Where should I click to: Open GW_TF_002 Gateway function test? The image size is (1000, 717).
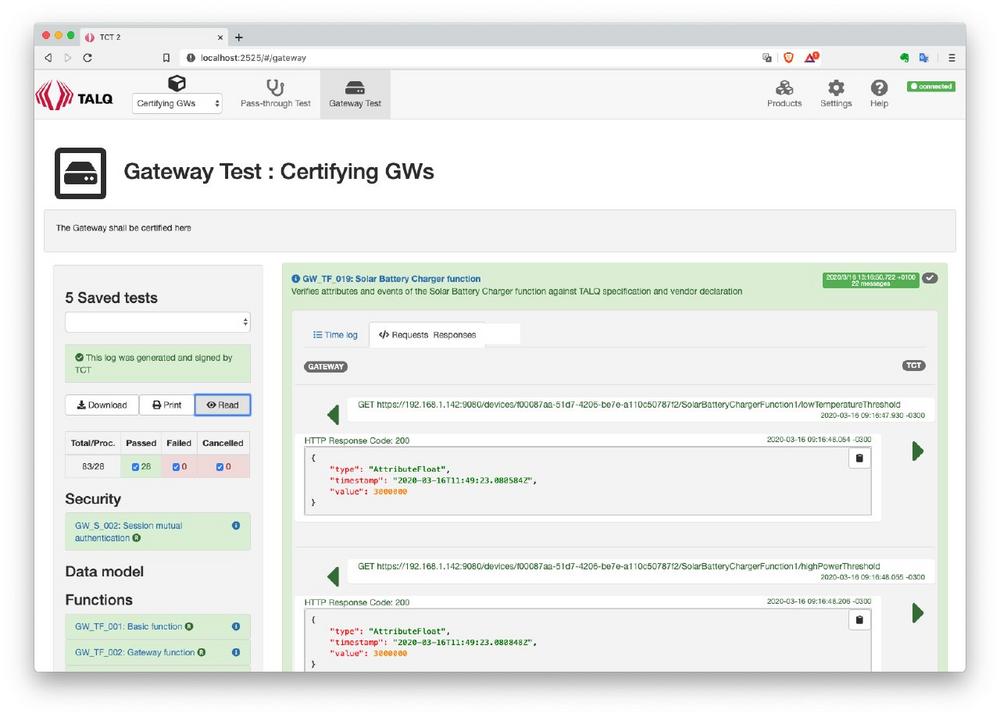[135, 652]
